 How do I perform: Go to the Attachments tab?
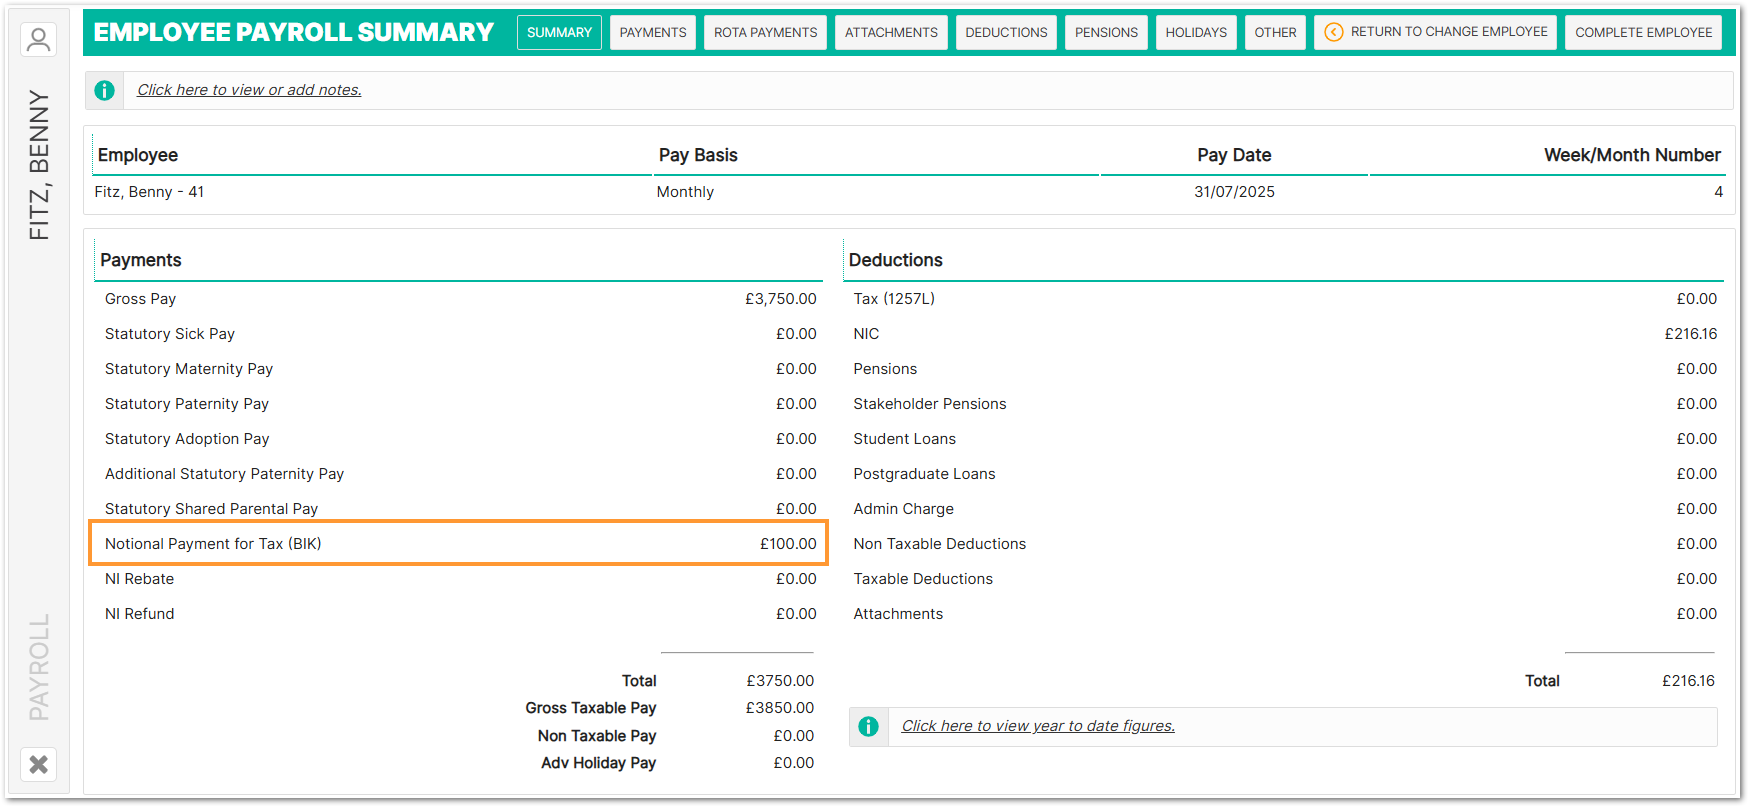[x=890, y=32]
